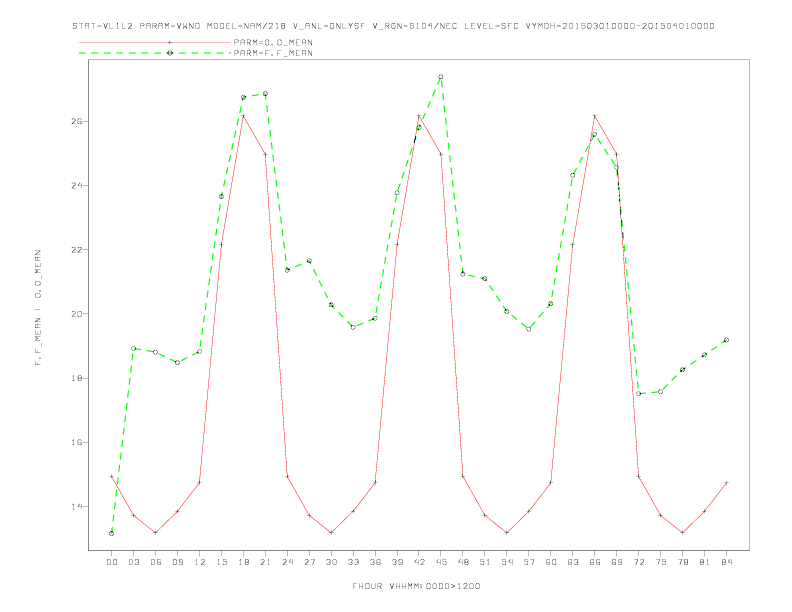Screen dimensions: 792x612
Task: Click x-axis tick label 33
Action: pos(353,562)
